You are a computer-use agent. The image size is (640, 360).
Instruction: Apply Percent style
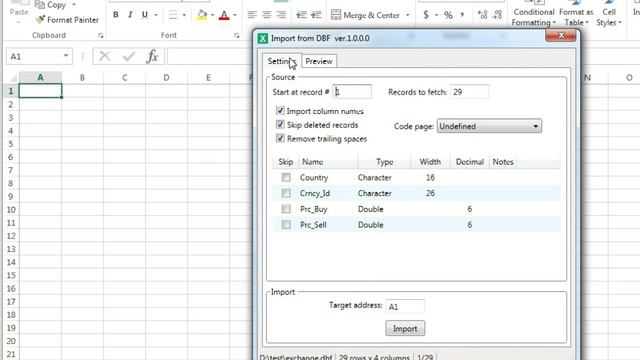449,15
